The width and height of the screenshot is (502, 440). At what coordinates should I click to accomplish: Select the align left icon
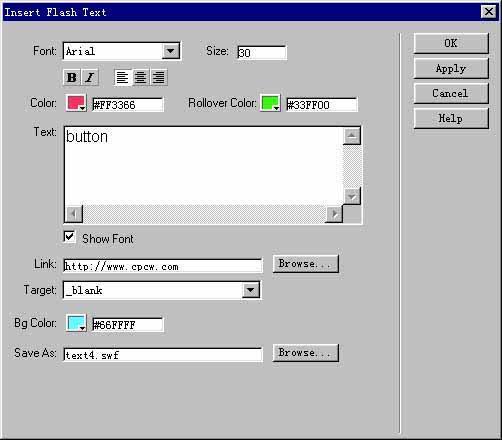[x=122, y=77]
